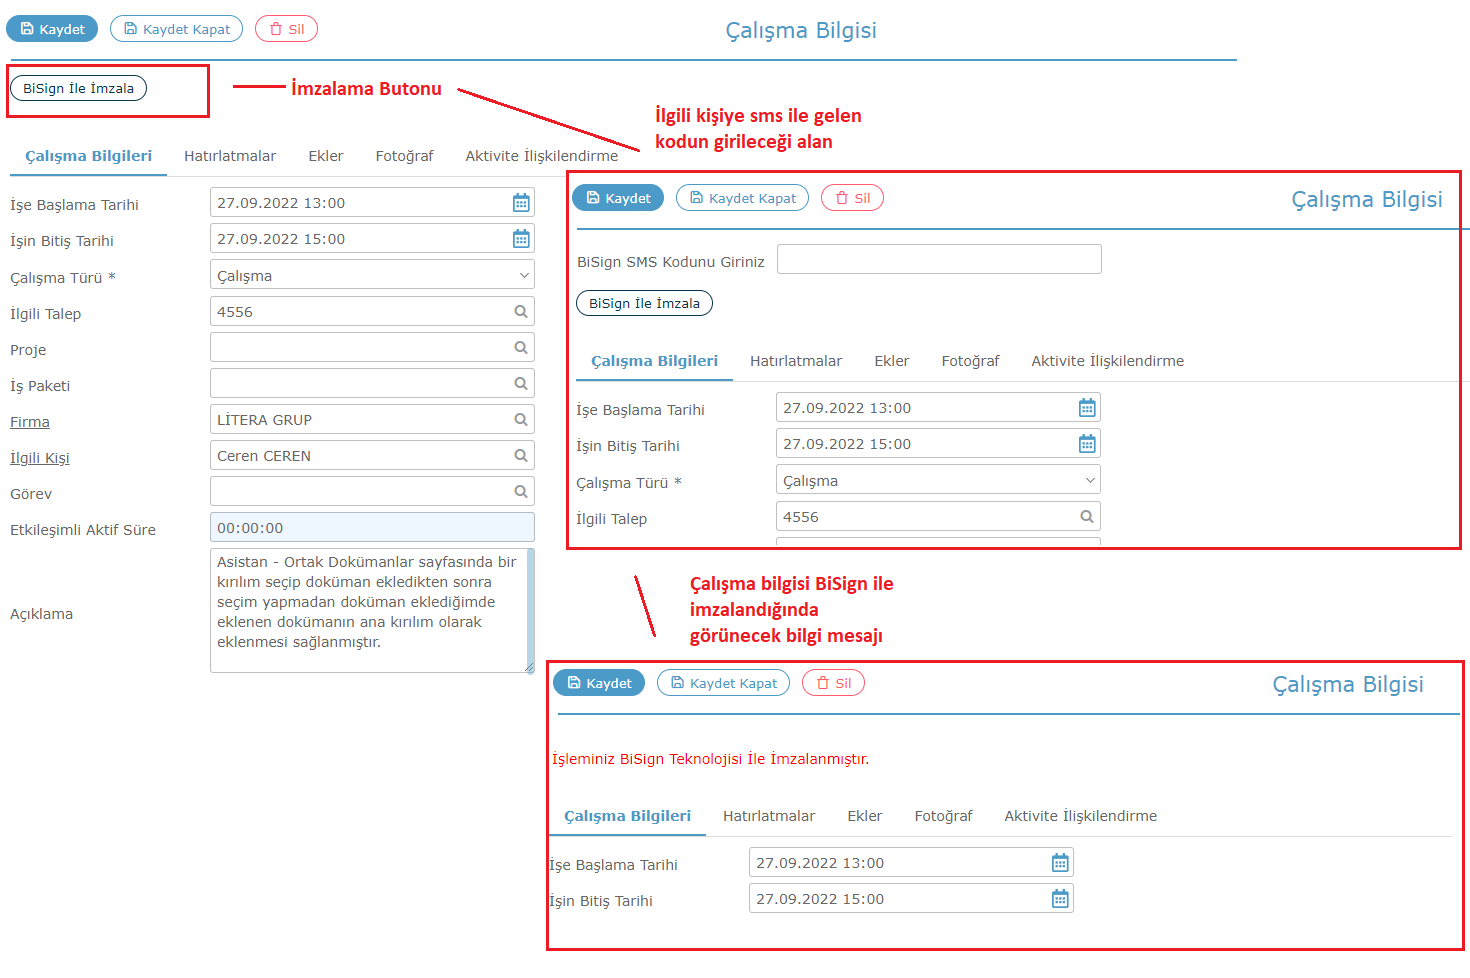Click the İlgili Kişi label link
This screenshot has height=978, width=1470.
click(x=40, y=458)
